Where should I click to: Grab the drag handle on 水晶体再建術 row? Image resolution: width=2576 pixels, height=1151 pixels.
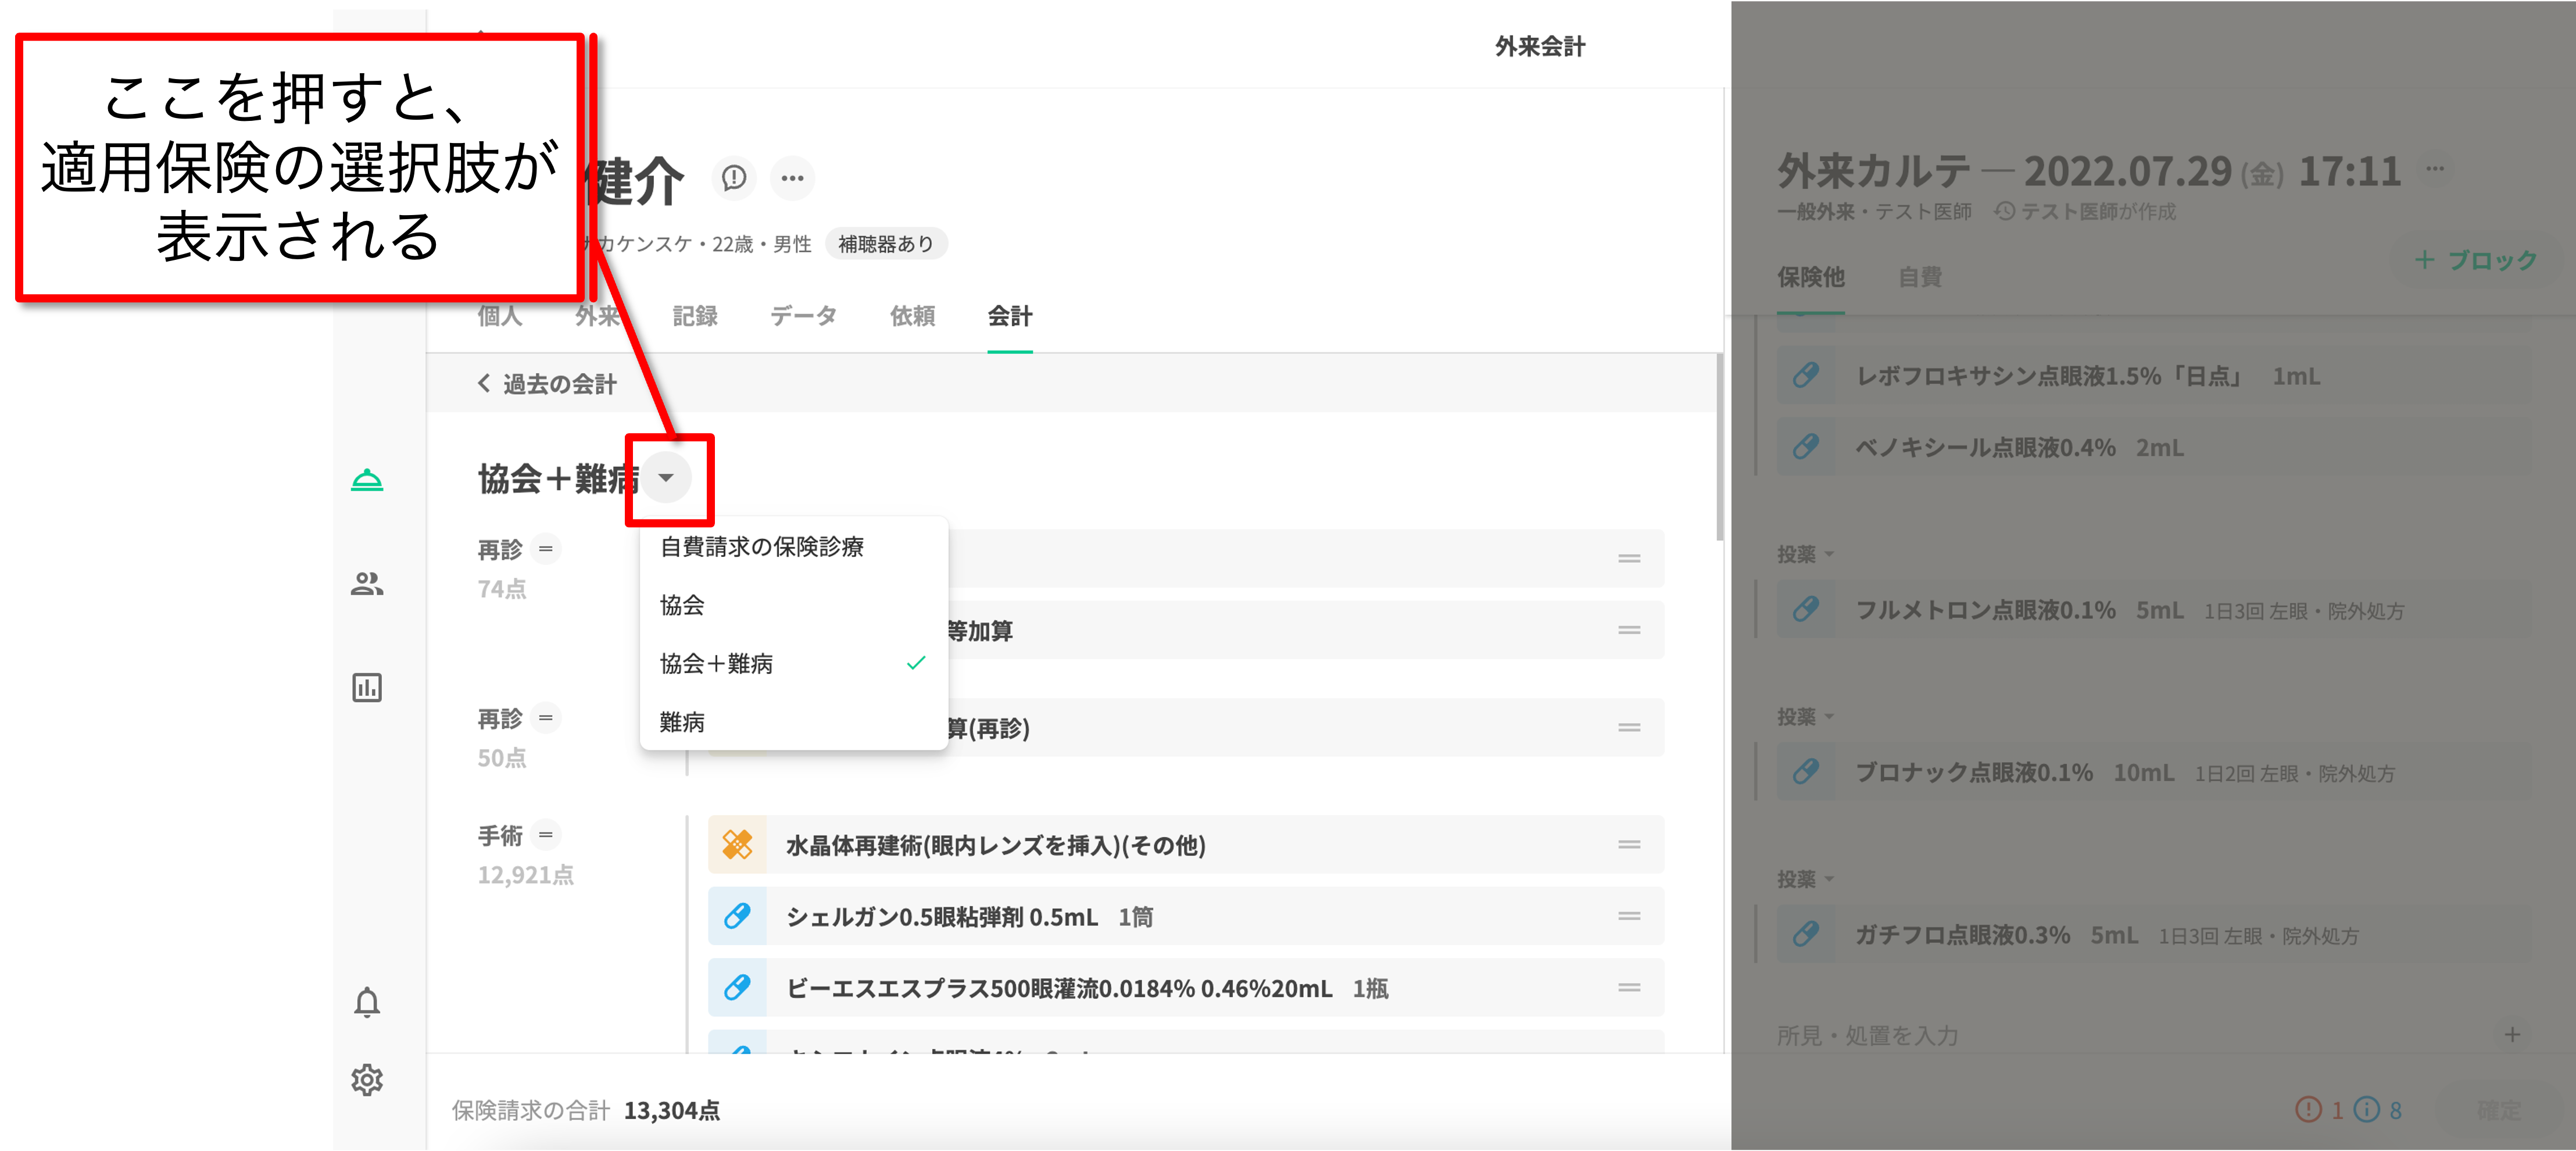point(1629,845)
